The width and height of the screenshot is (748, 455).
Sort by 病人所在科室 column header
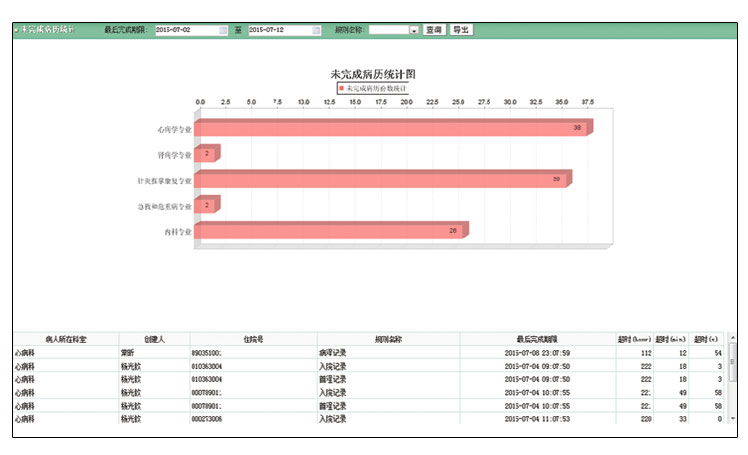coord(65,340)
